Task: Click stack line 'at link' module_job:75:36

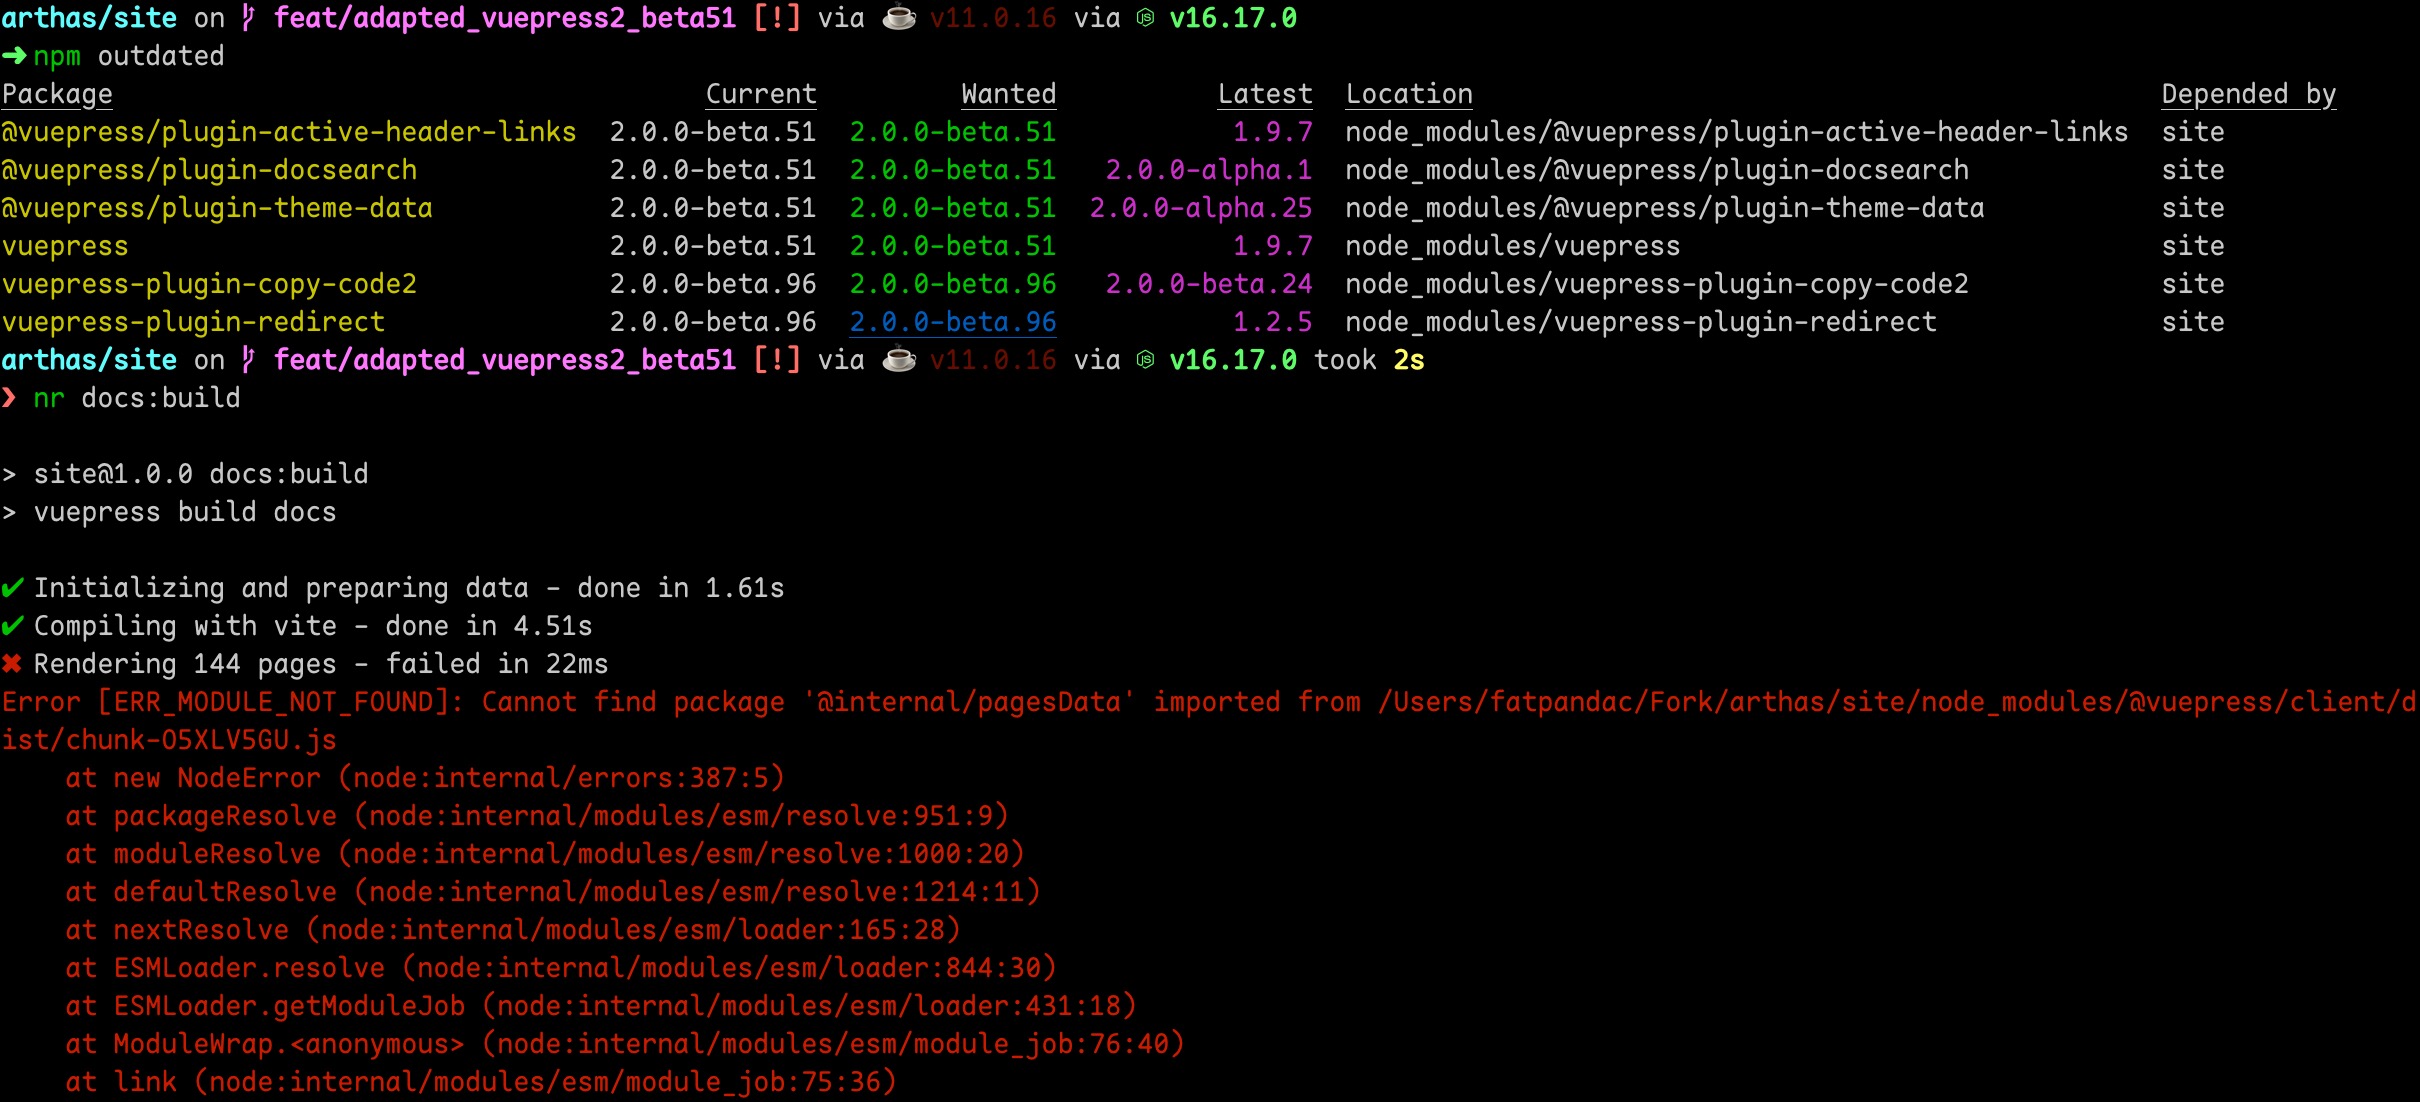Action: 481,1082
